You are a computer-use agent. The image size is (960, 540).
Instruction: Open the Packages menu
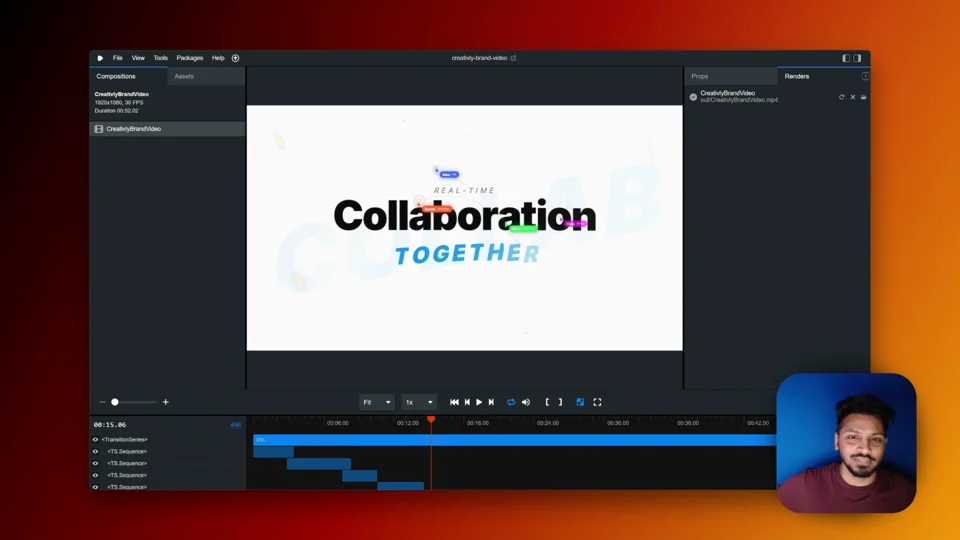click(x=190, y=58)
